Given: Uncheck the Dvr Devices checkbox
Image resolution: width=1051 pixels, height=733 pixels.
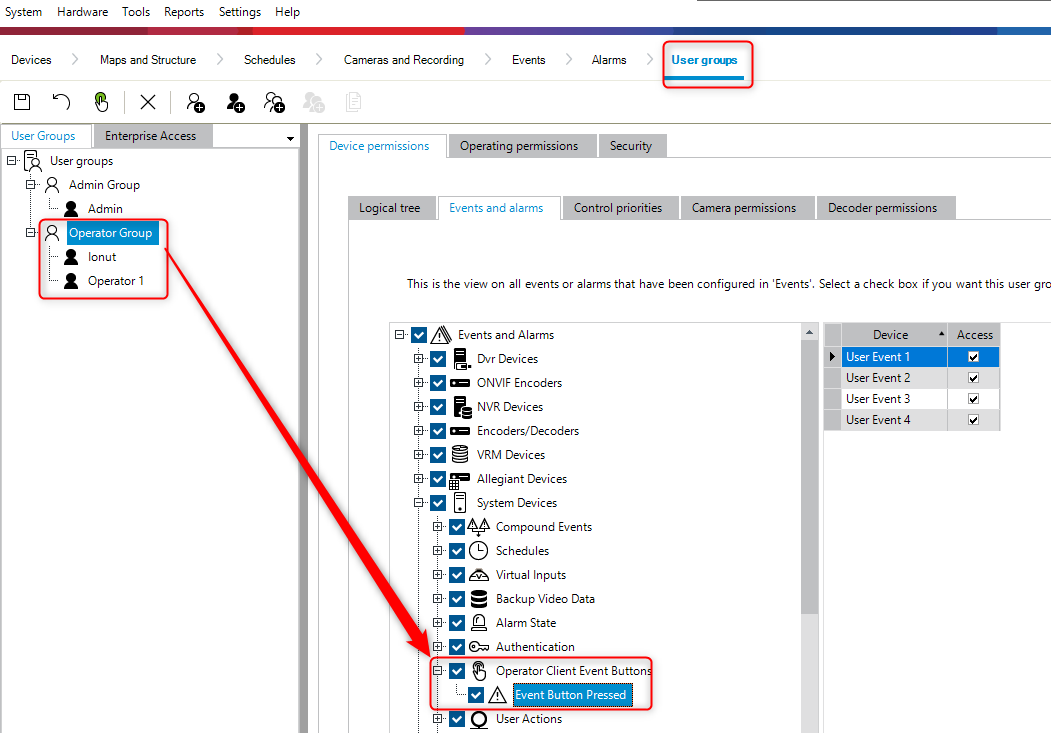Looking at the screenshot, I should click(x=438, y=359).
